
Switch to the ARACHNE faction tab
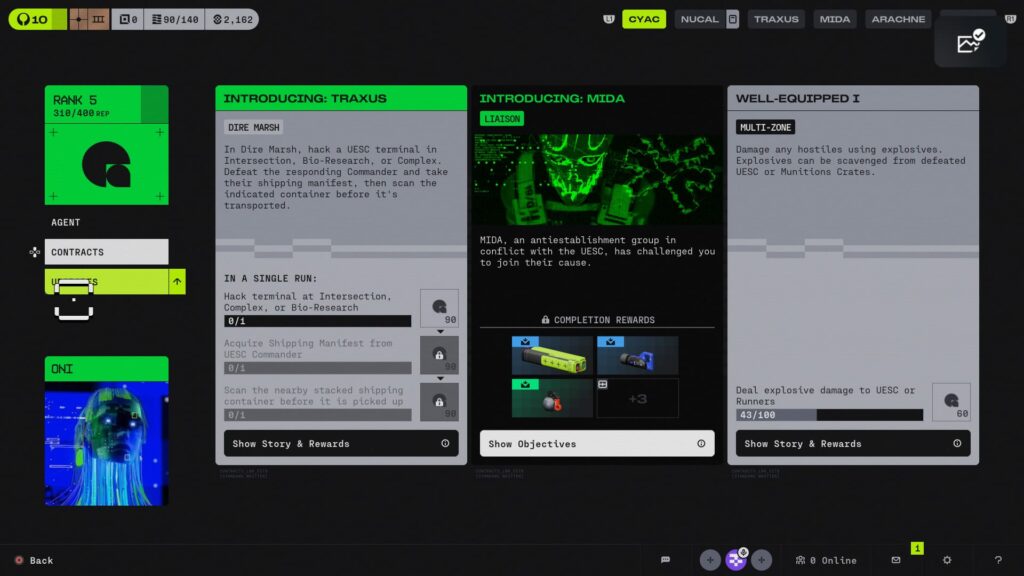pos(897,19)
